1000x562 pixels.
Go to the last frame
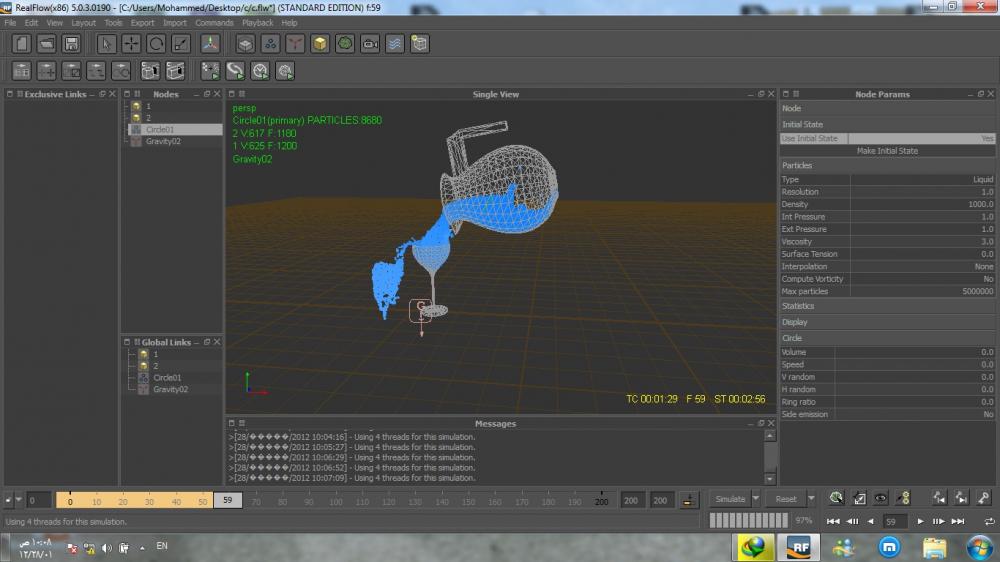958,522
